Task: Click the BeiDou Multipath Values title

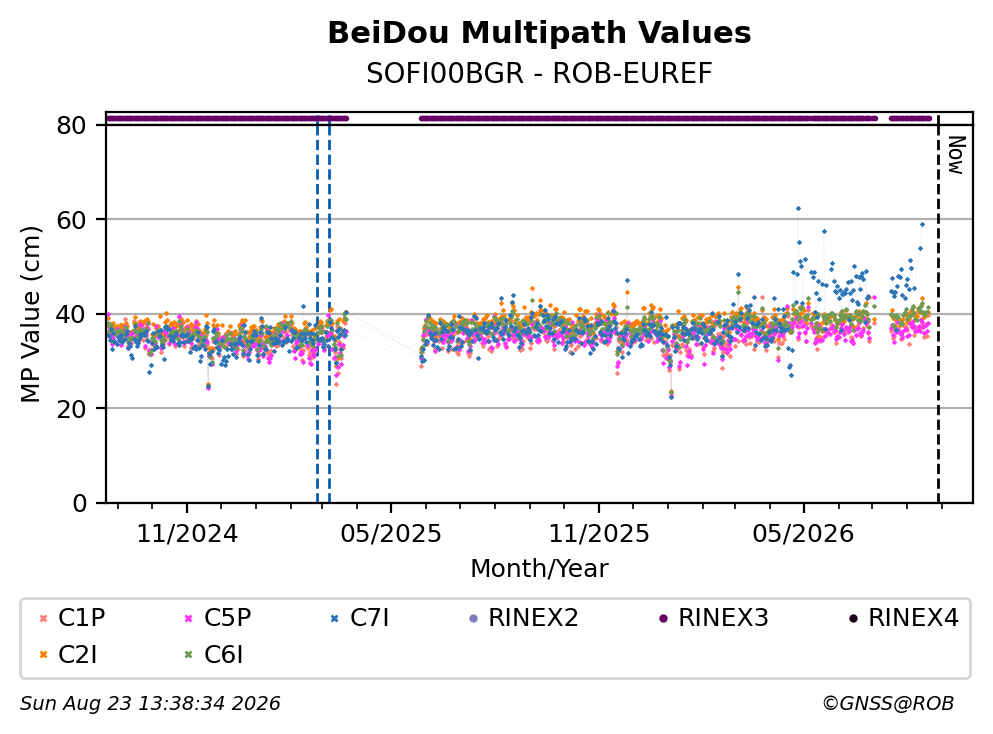Action: (x=539, y=33)
